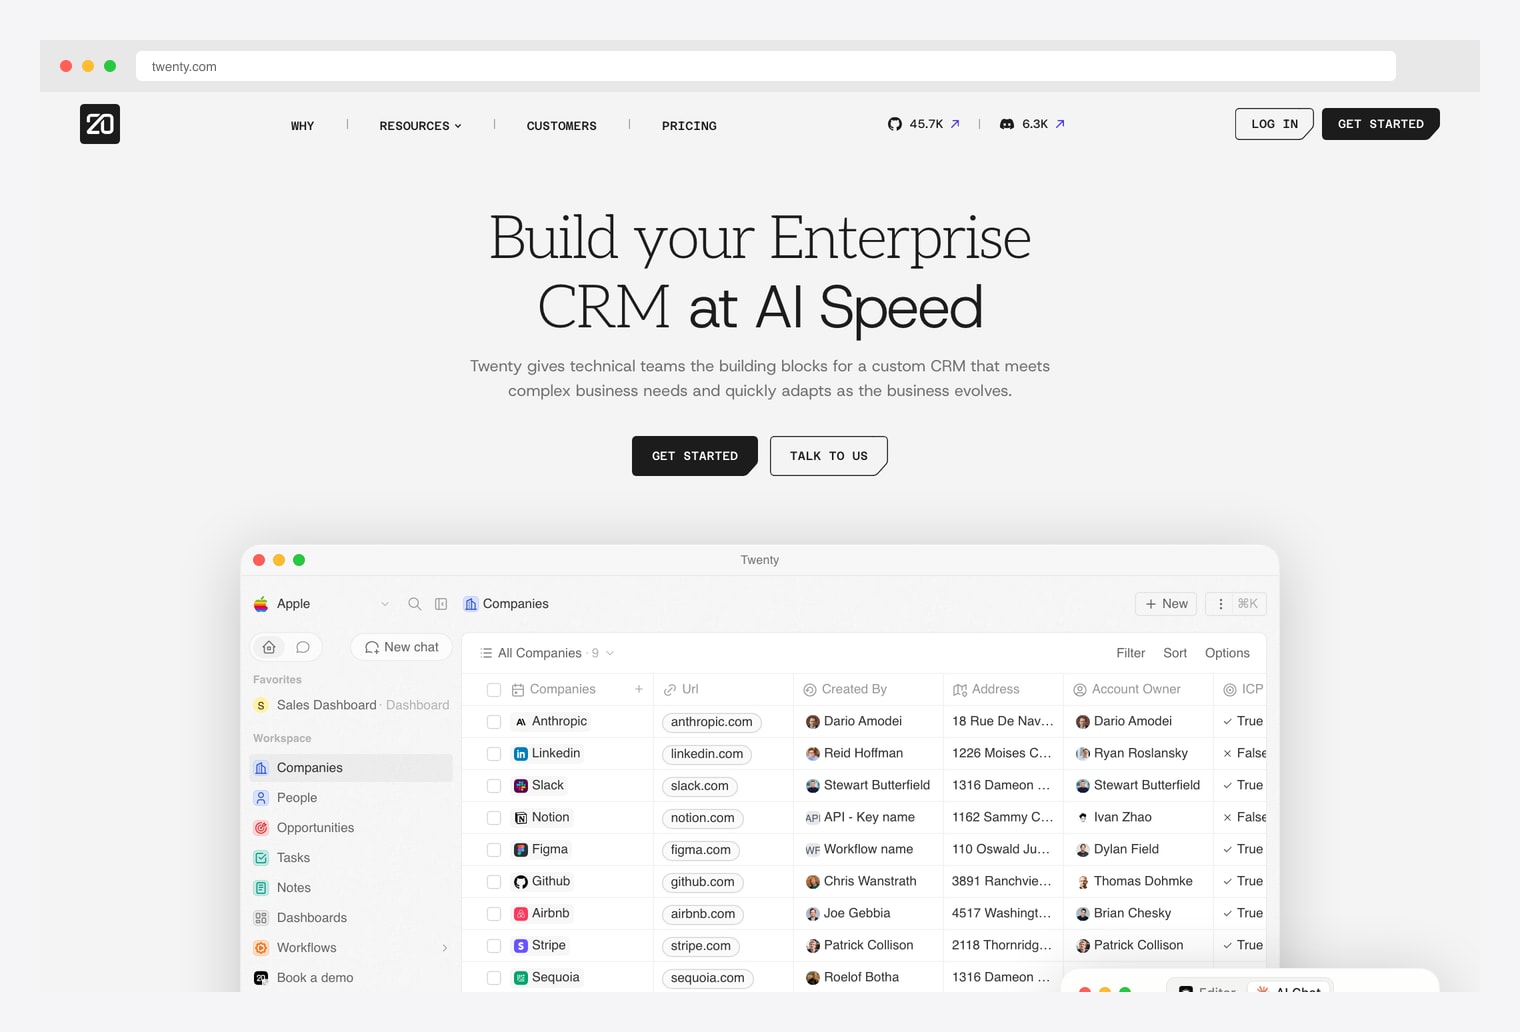Screen dimensions: 1520x1032
Task: Click the Stripe company logo icon
Action: point(521,945)
